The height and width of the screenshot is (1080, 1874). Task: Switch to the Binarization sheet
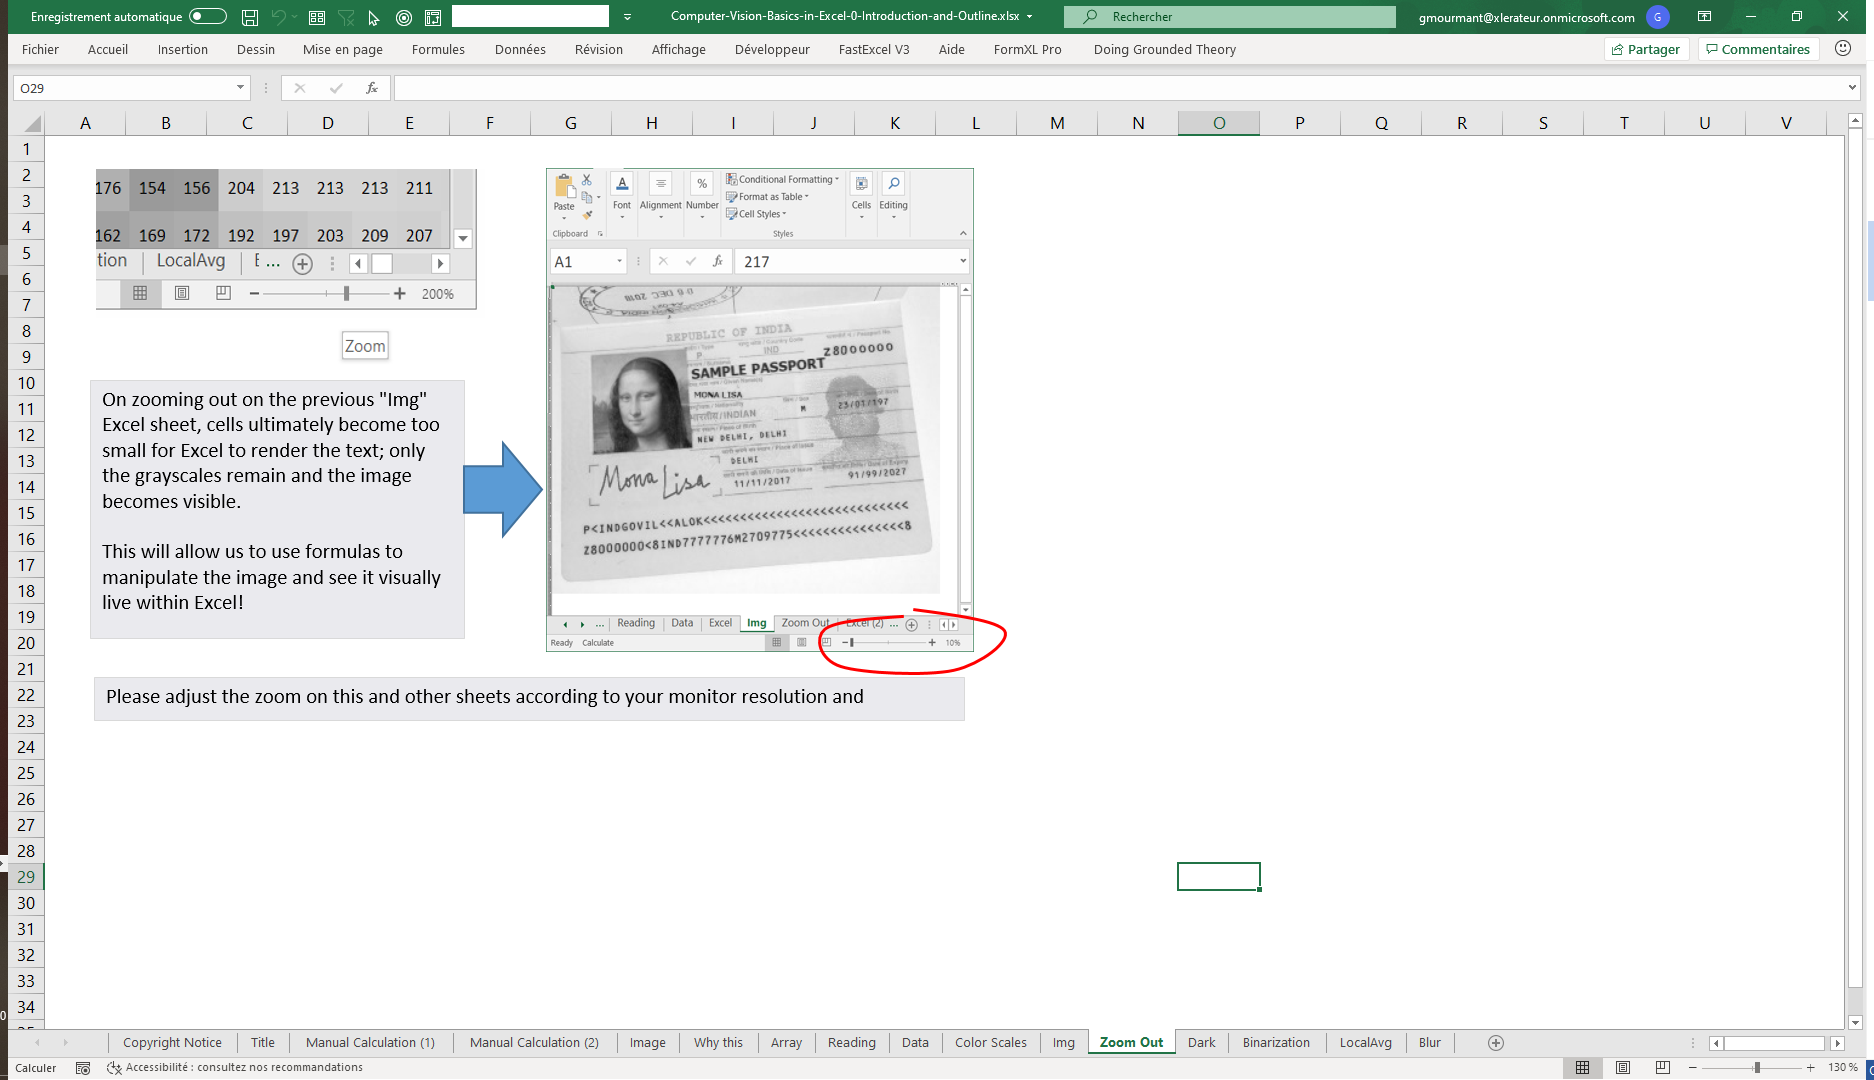(x=1276, y=1042)
